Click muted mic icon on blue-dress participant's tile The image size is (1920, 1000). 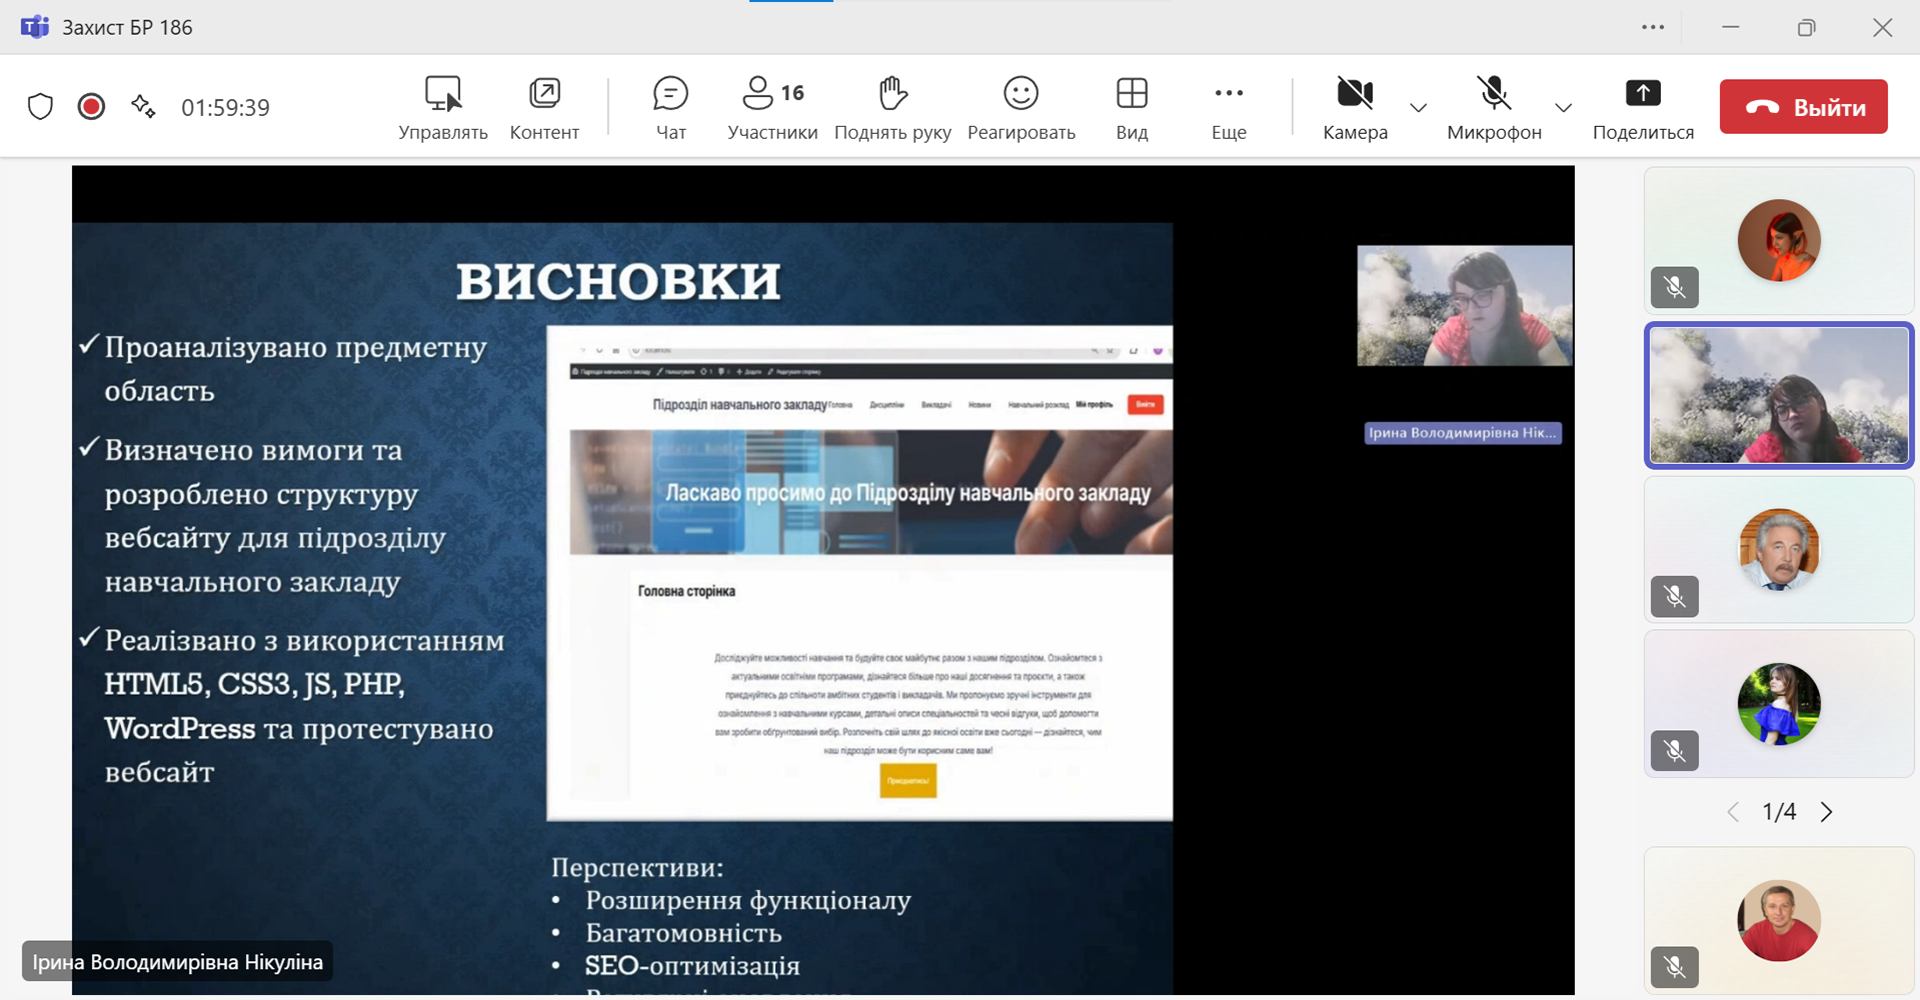1675,751
